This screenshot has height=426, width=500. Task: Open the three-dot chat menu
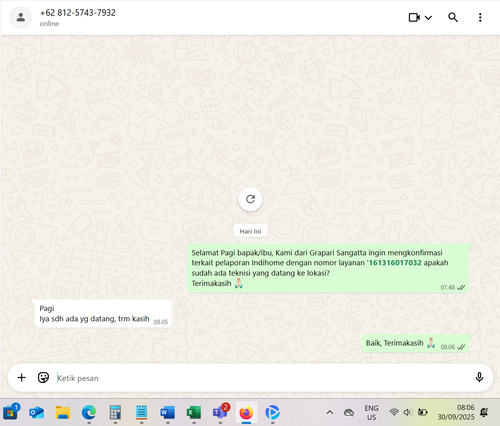click(480, 17)
